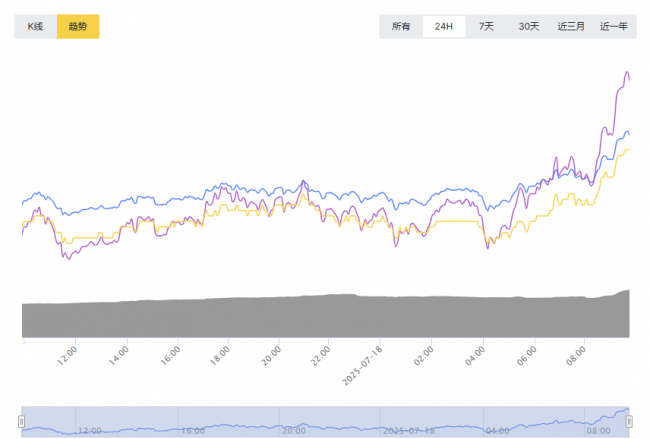Choose the 30天 time range
The height and width of the screenshot is (439, 650).
click(x=529, y=27)
